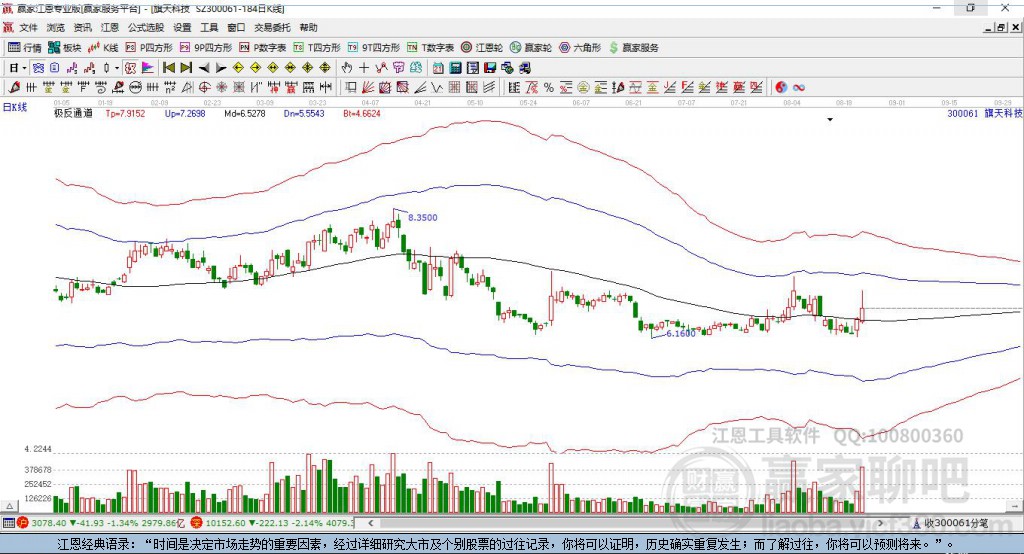Image resolution: width=1024 pixels, height=554 pixels.
Task: Click the yin-yang circle icon
Action: pyautogui.click(x=781, y=88)
